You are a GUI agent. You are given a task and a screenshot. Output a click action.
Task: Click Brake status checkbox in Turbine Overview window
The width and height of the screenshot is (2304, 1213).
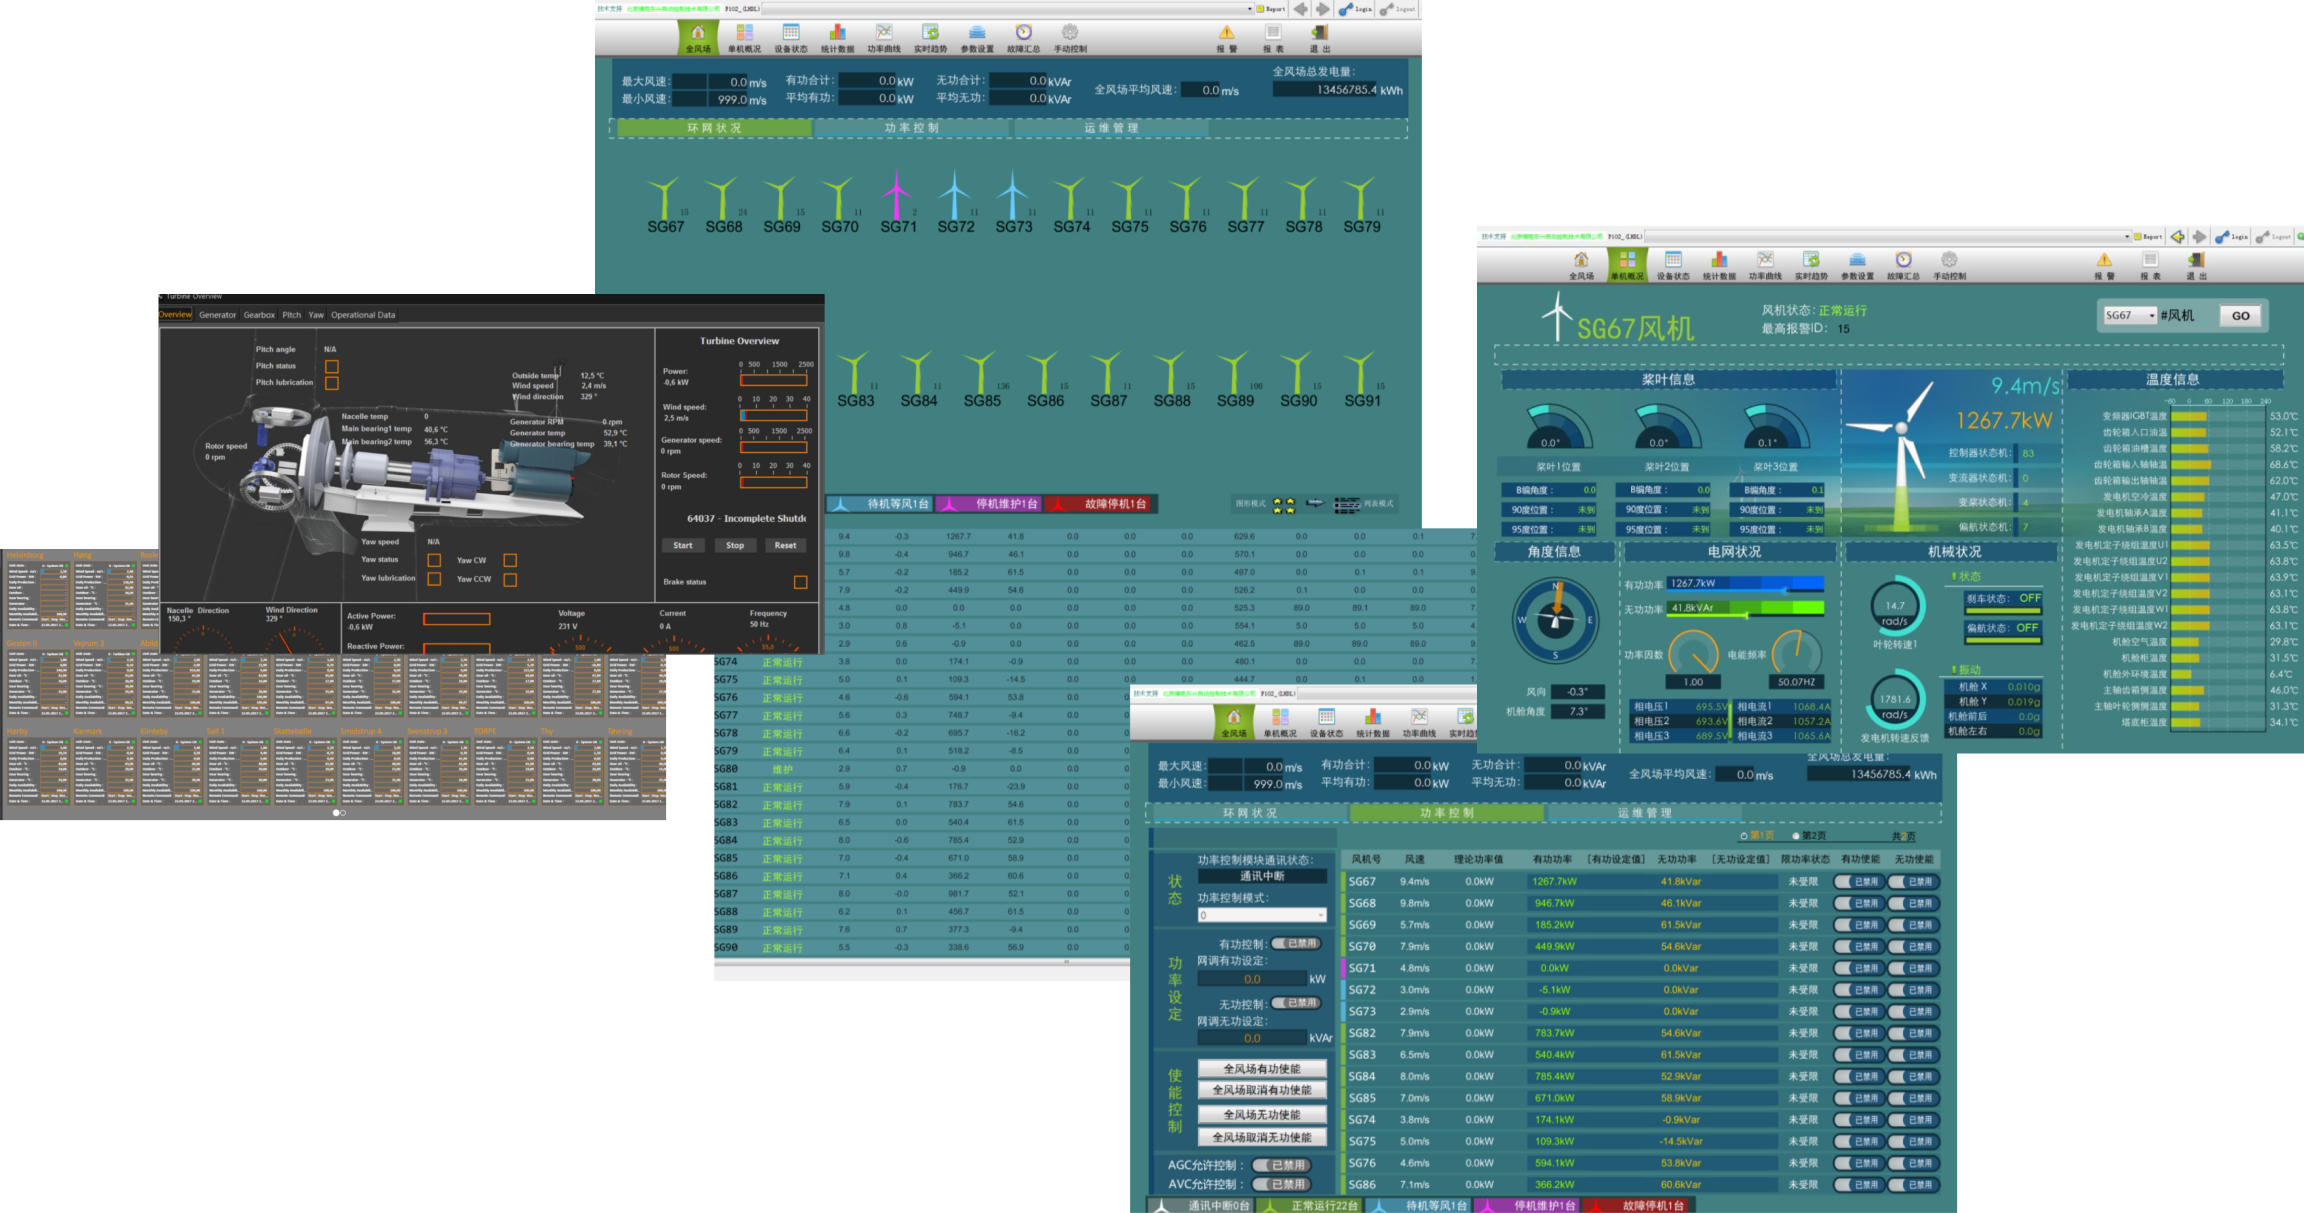[800, 582]
